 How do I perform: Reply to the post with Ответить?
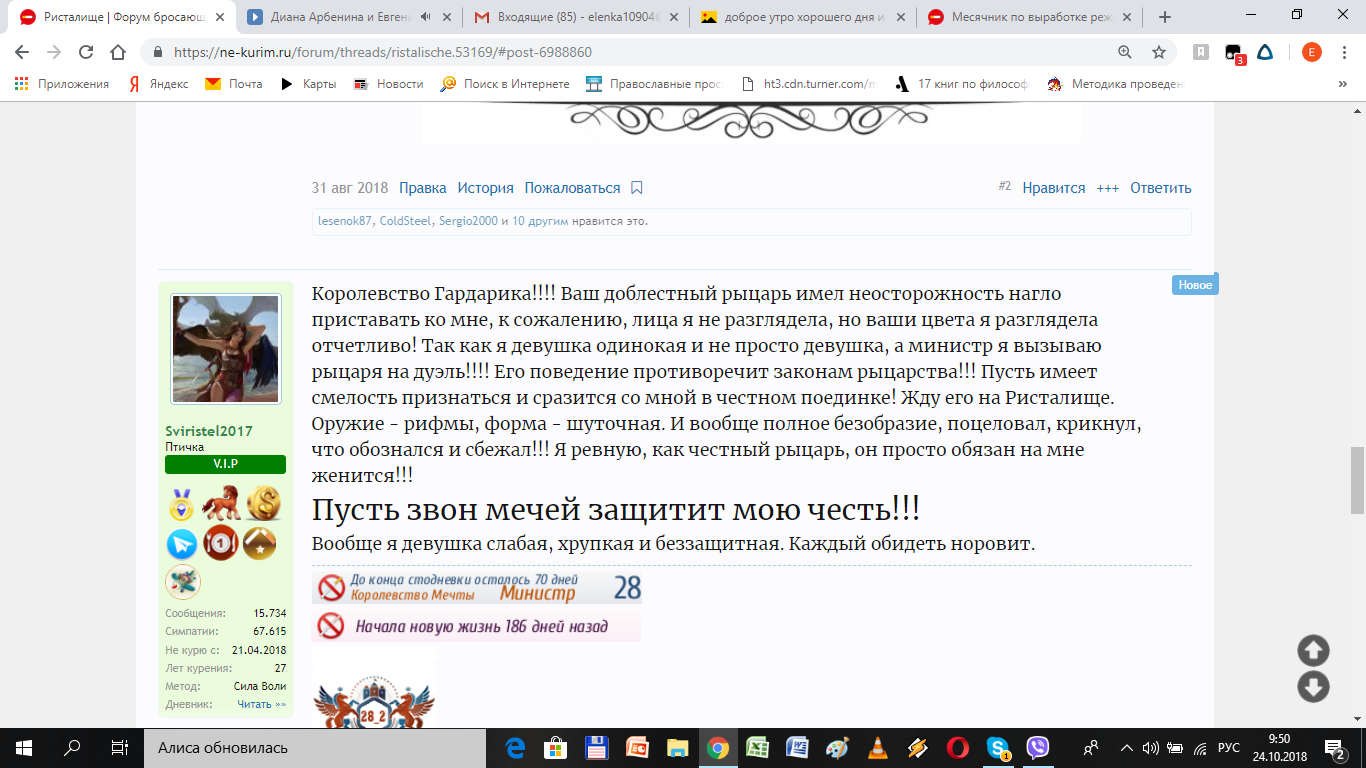pyautogui.click(x=1161, y=188)
